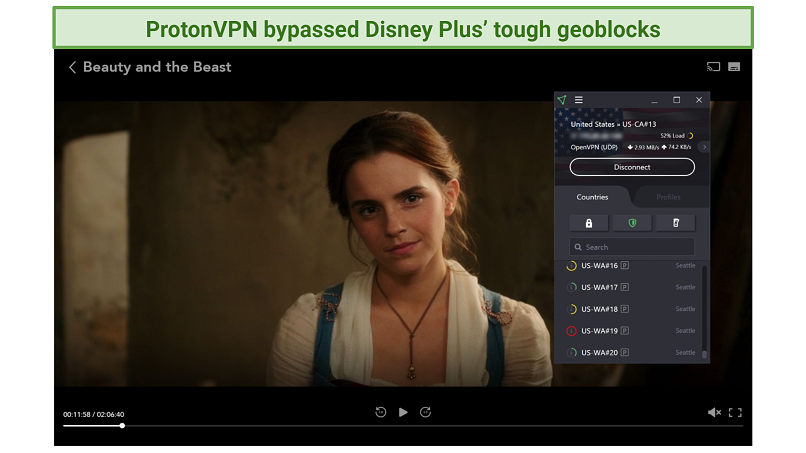Skip forward 10 seconds in the player
The height and width of the screenshot is (453, 806).
425,412
